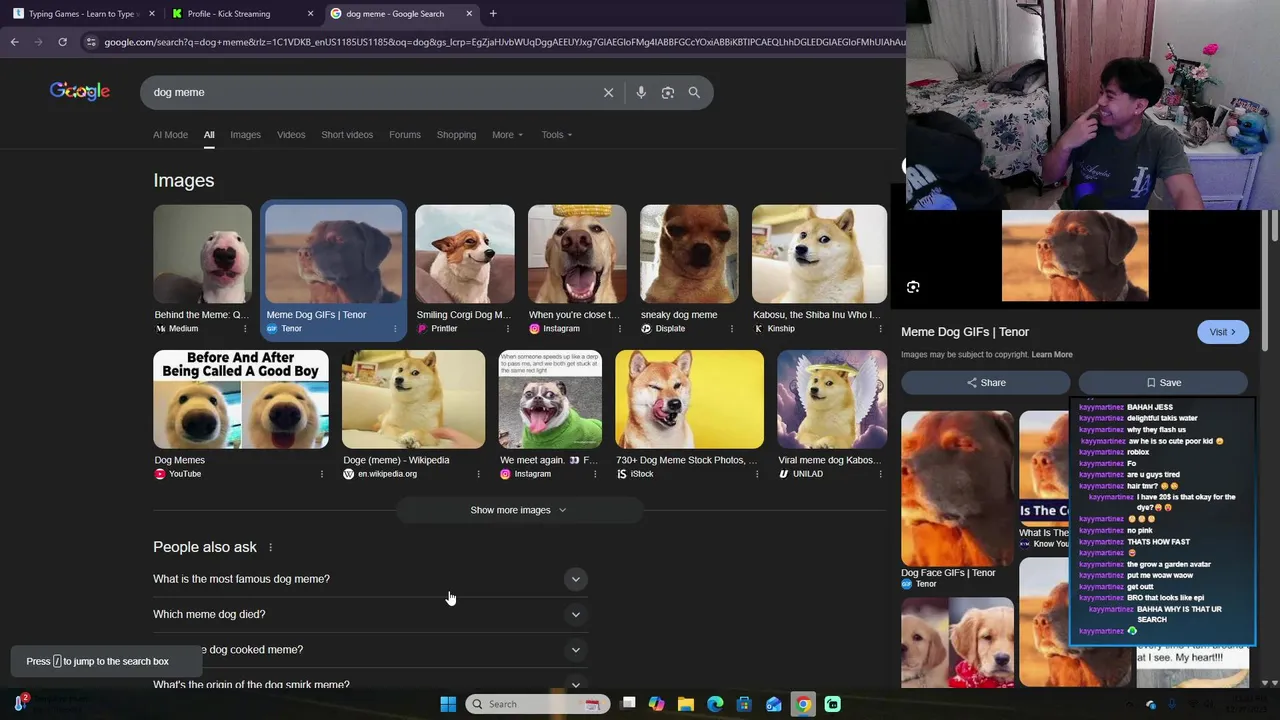Open Doge Wikipedia thumbnail
This screenshot has height=720, width=1280.
(413, 399)
